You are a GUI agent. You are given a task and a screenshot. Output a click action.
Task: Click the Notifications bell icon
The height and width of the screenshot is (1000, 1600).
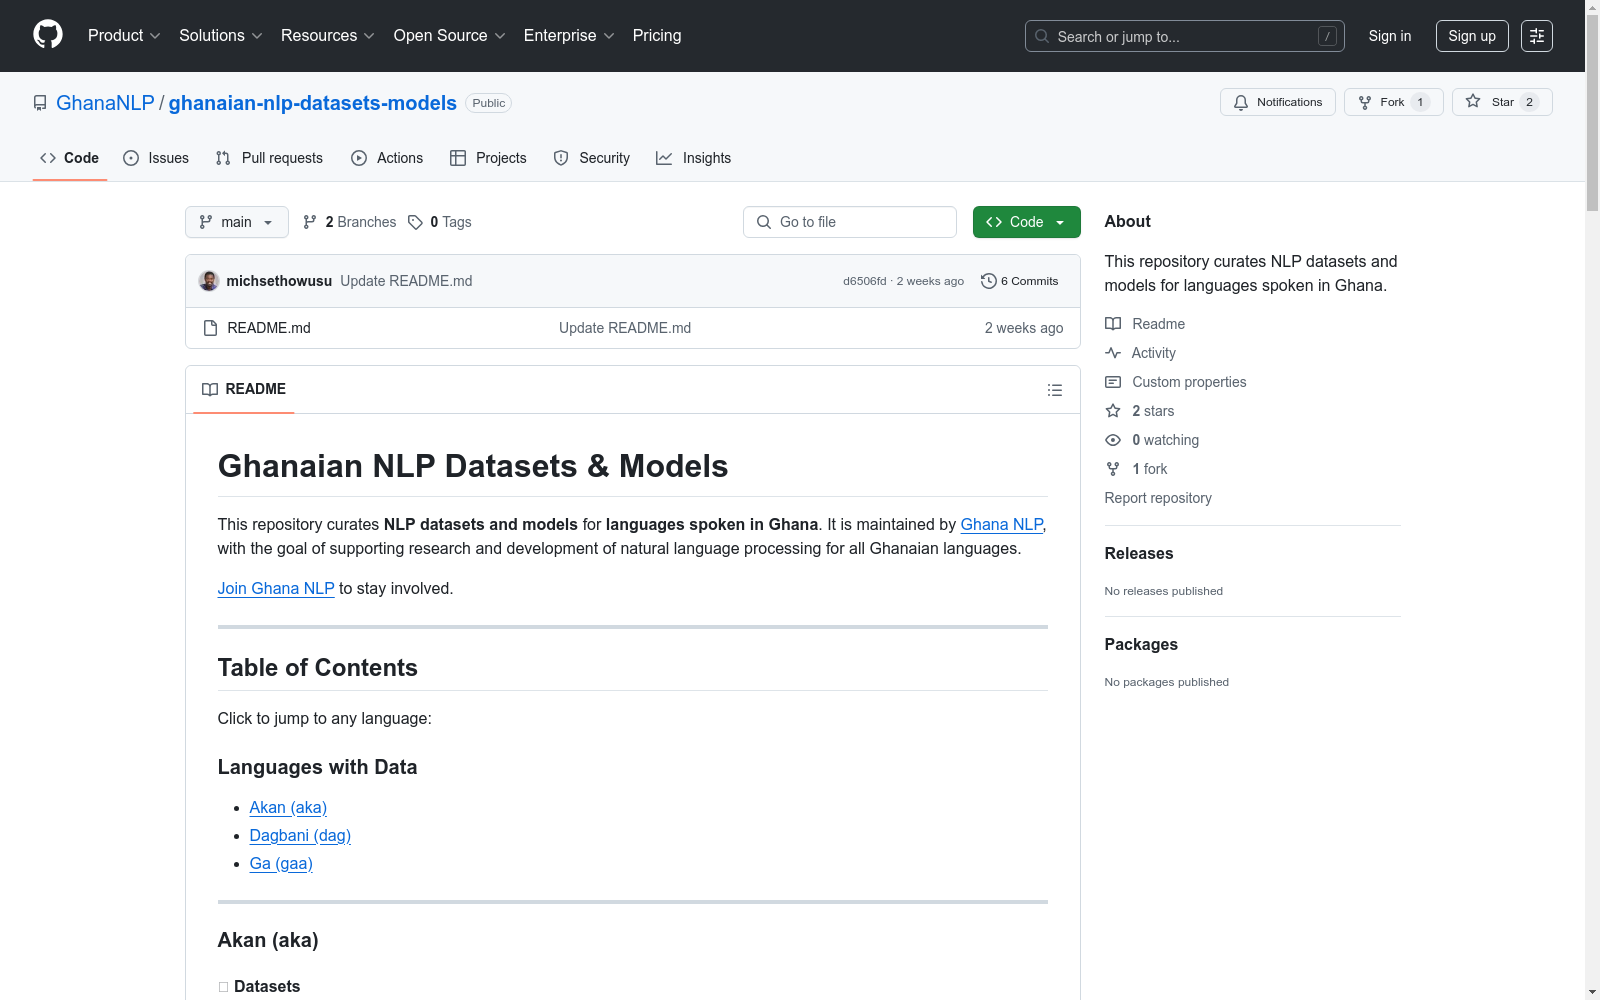click(x=1241, y=102)
